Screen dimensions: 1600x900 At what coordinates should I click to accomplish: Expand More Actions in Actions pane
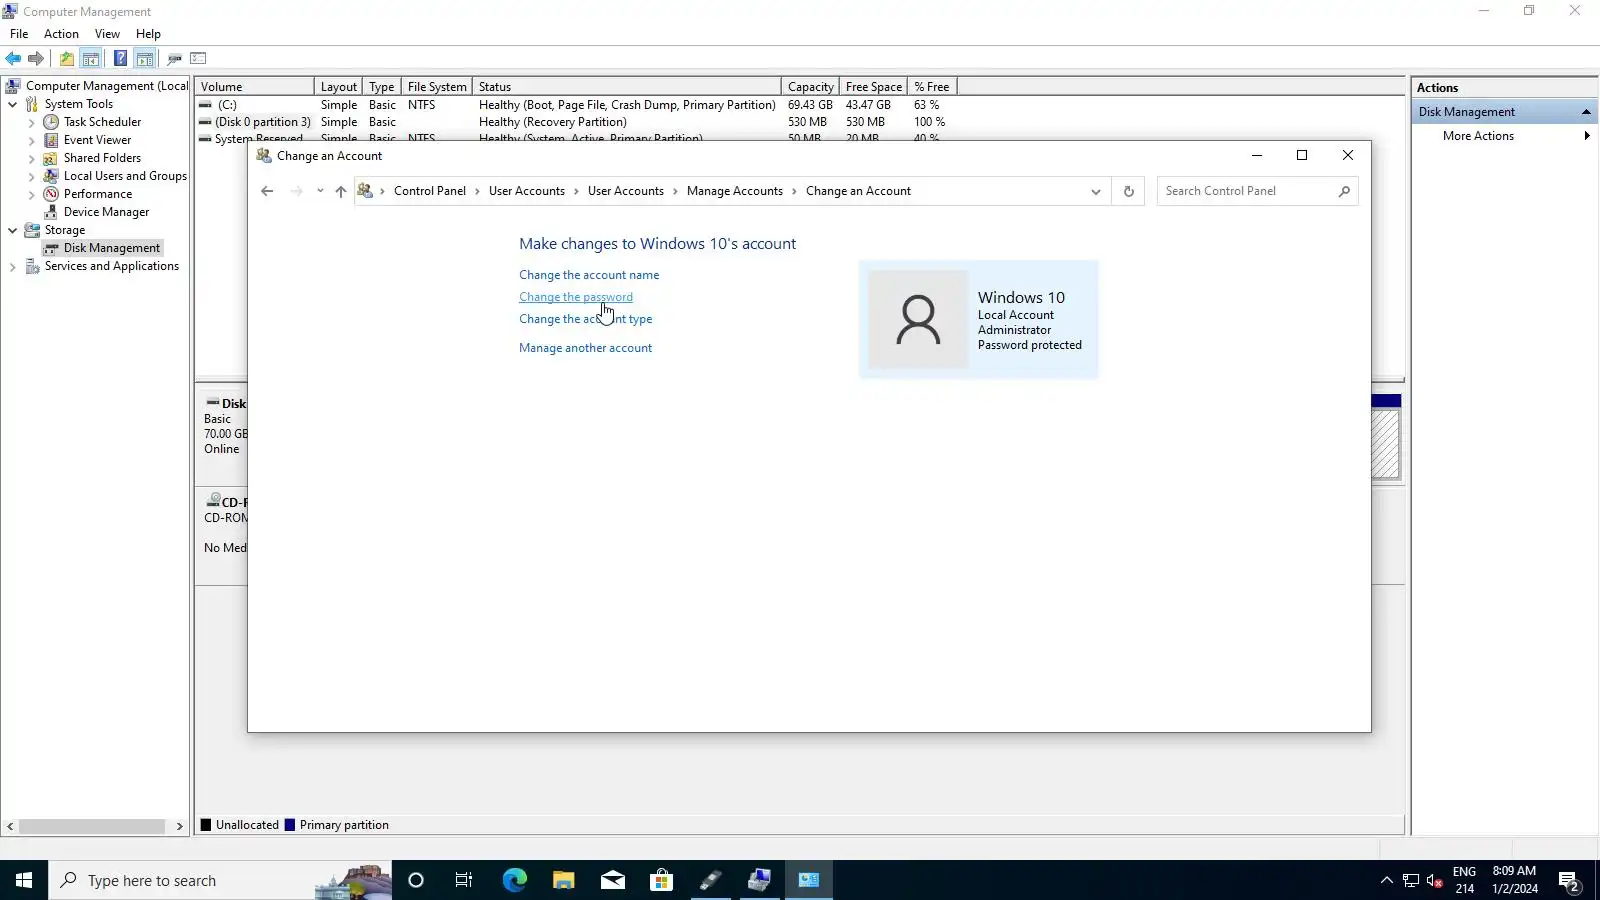1504,136
